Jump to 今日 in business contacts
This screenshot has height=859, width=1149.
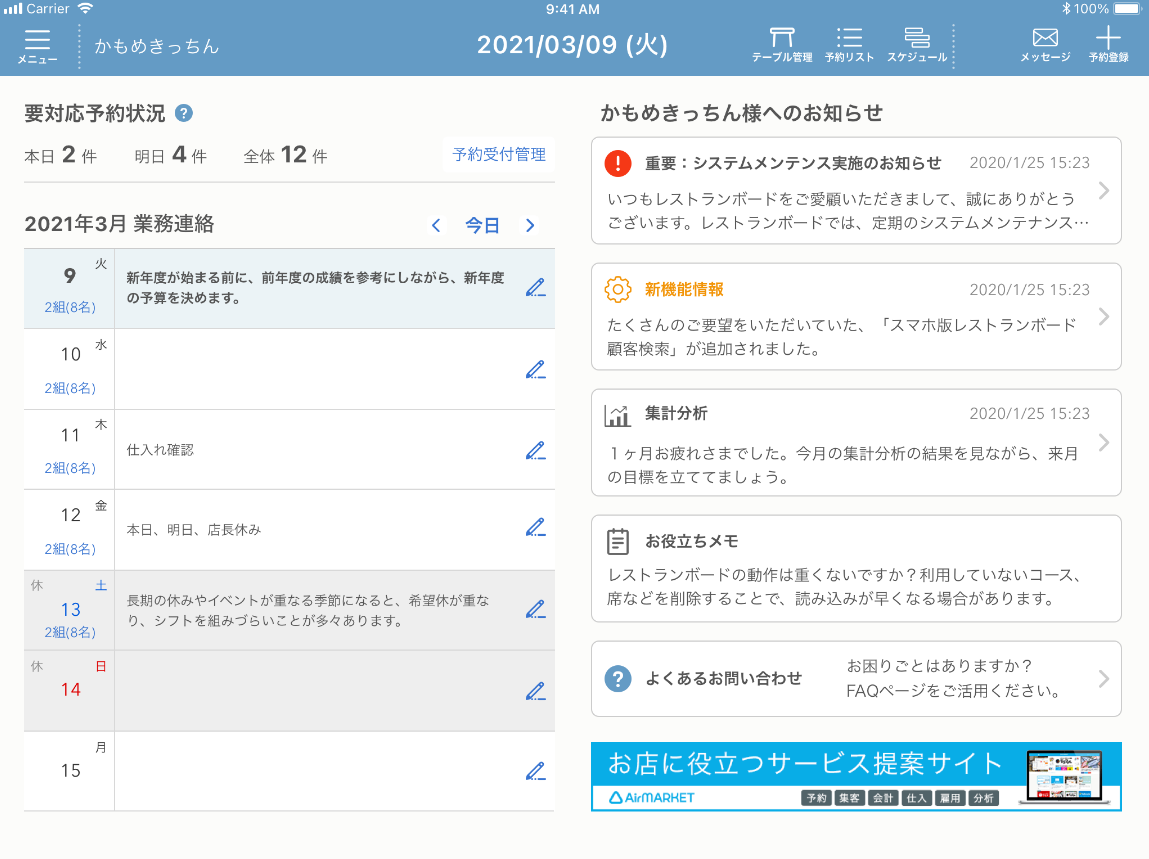(482, 225)
